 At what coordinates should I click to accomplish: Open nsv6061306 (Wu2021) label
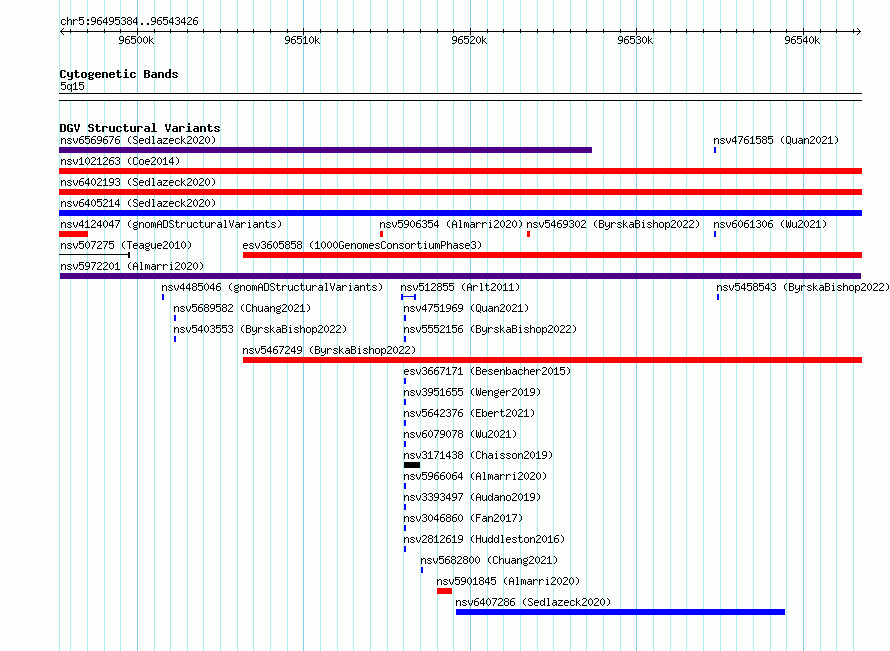click(770, 224)
